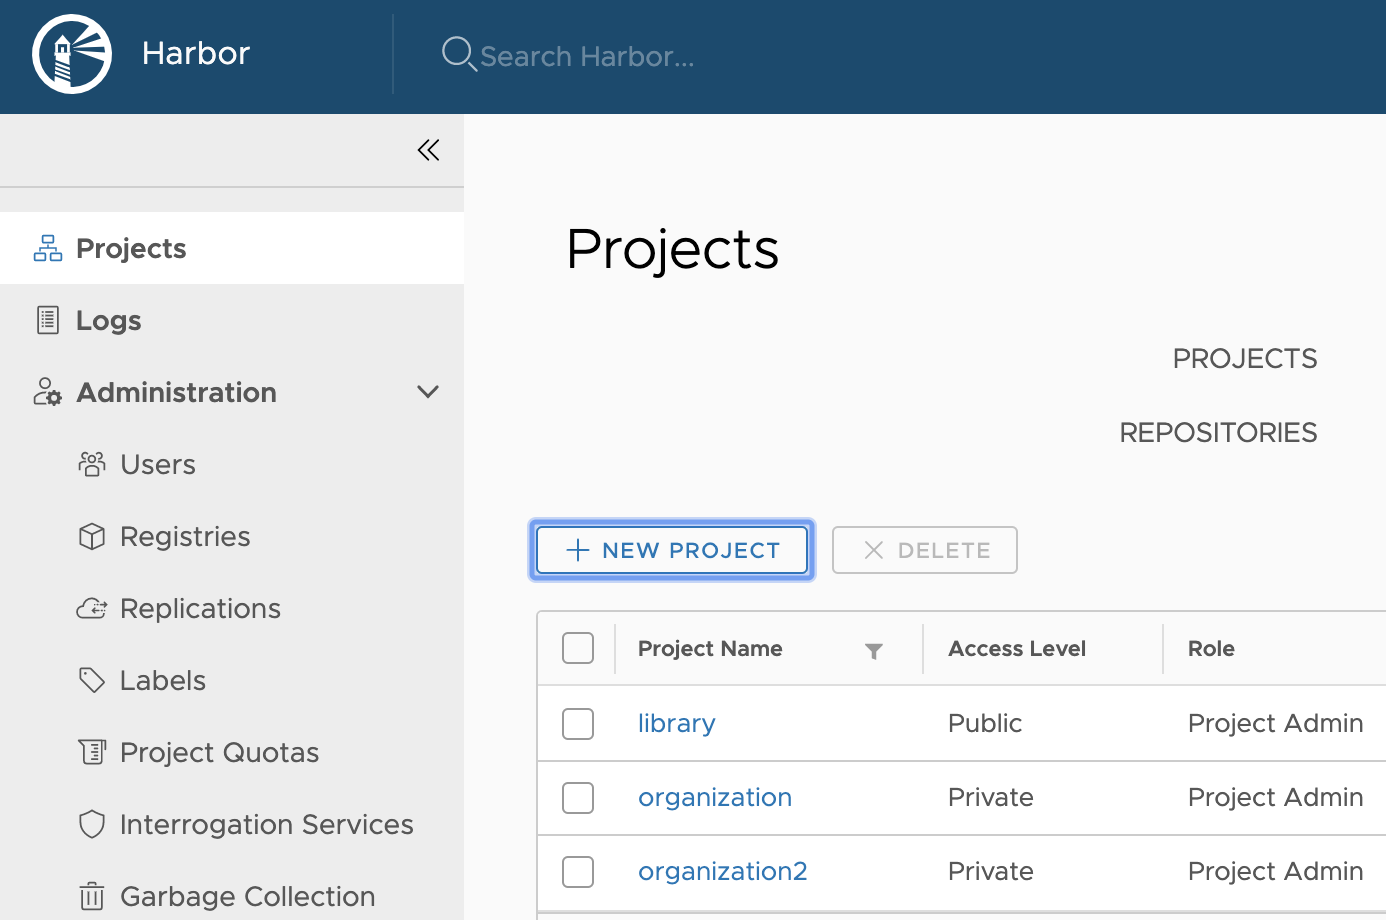The height and width of the screenshot is (920, 1386).
Task: Click the Public access level cell
Action: coord(985,723)
